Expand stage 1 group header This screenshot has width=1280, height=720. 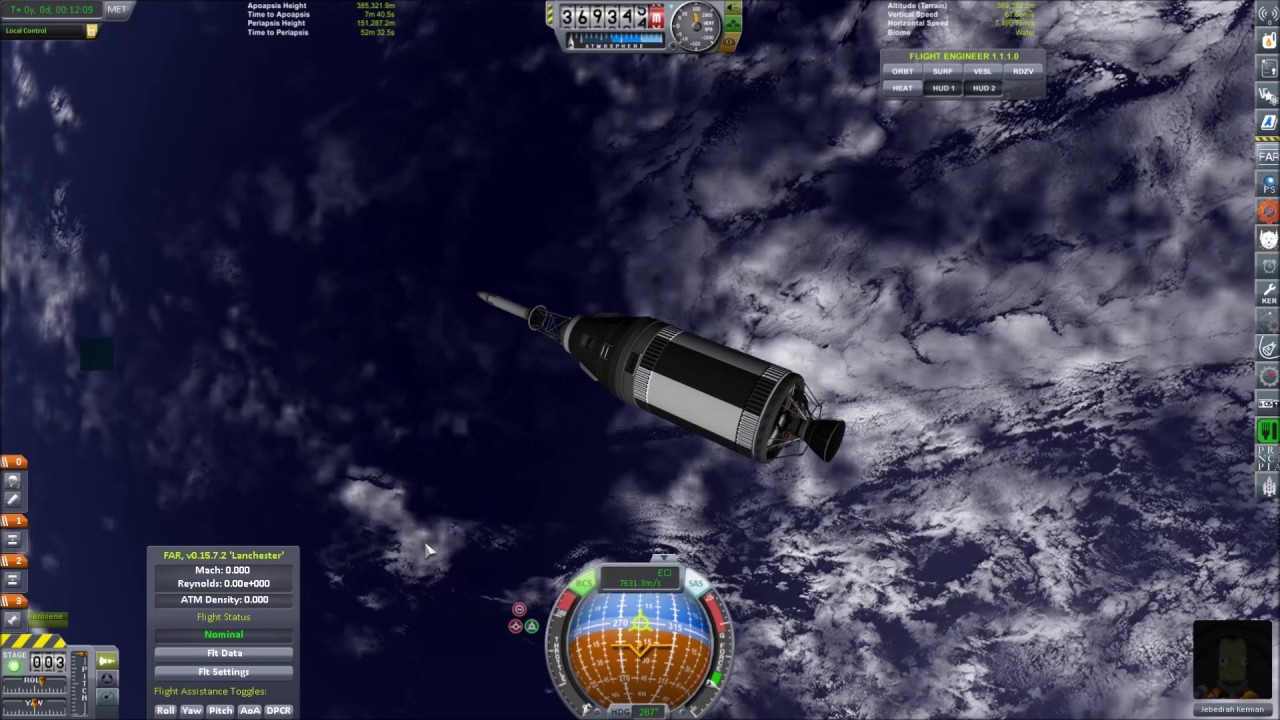pyautogui.click(x=13, y=522)
